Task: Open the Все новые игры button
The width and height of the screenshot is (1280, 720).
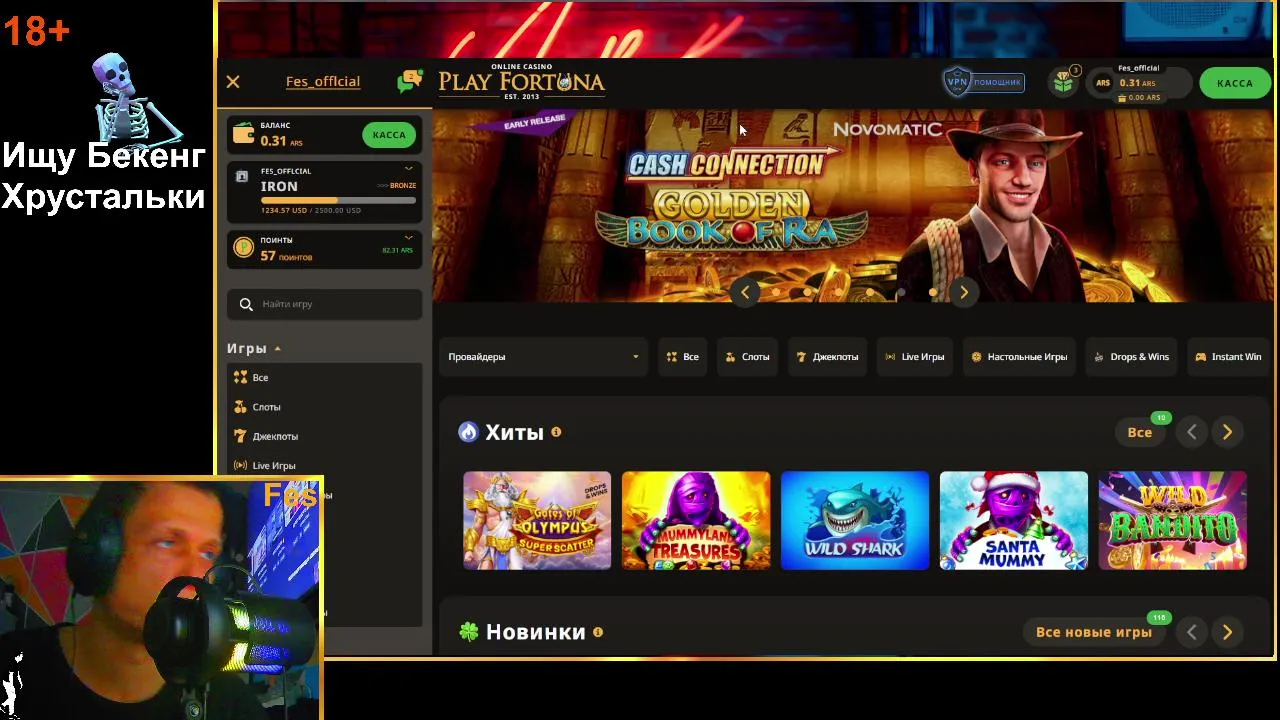Action: click(1094, 632)
